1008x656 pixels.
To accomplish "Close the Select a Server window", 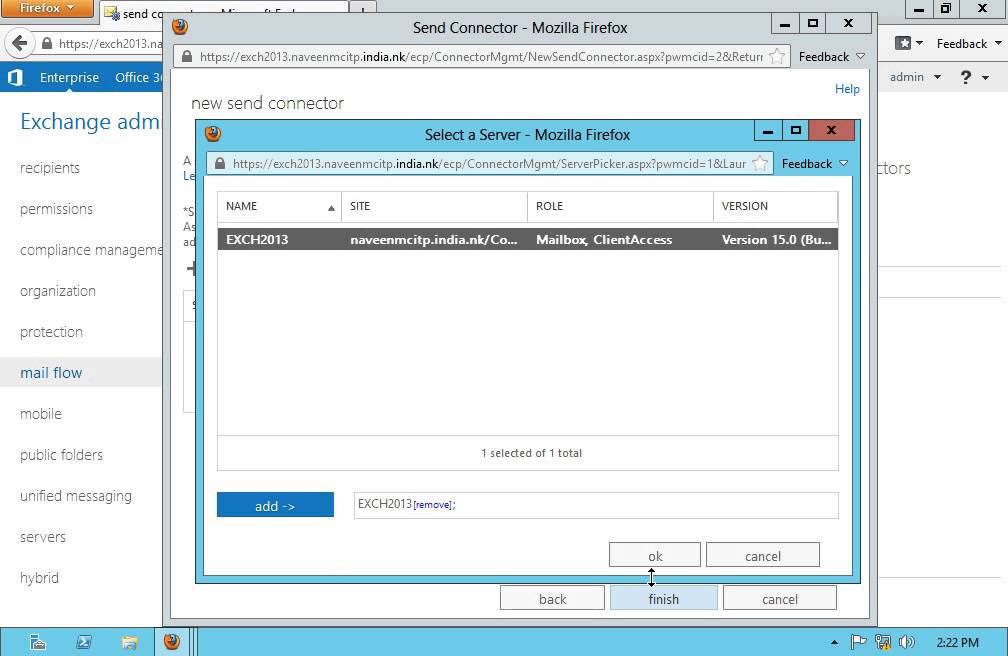I will (831, 130).
